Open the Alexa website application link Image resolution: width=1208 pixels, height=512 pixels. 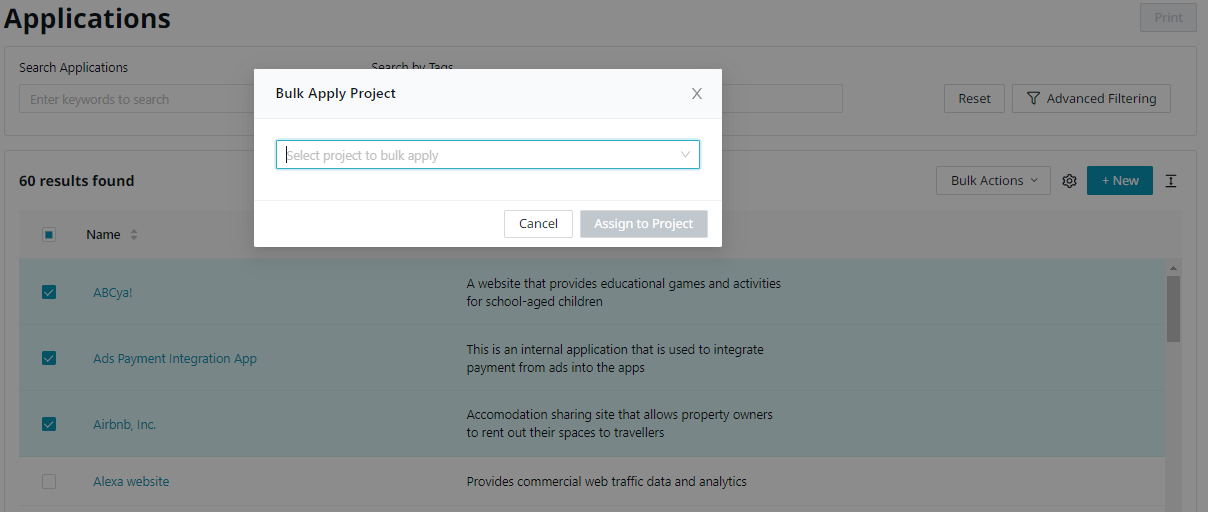(x=131, y=482)
